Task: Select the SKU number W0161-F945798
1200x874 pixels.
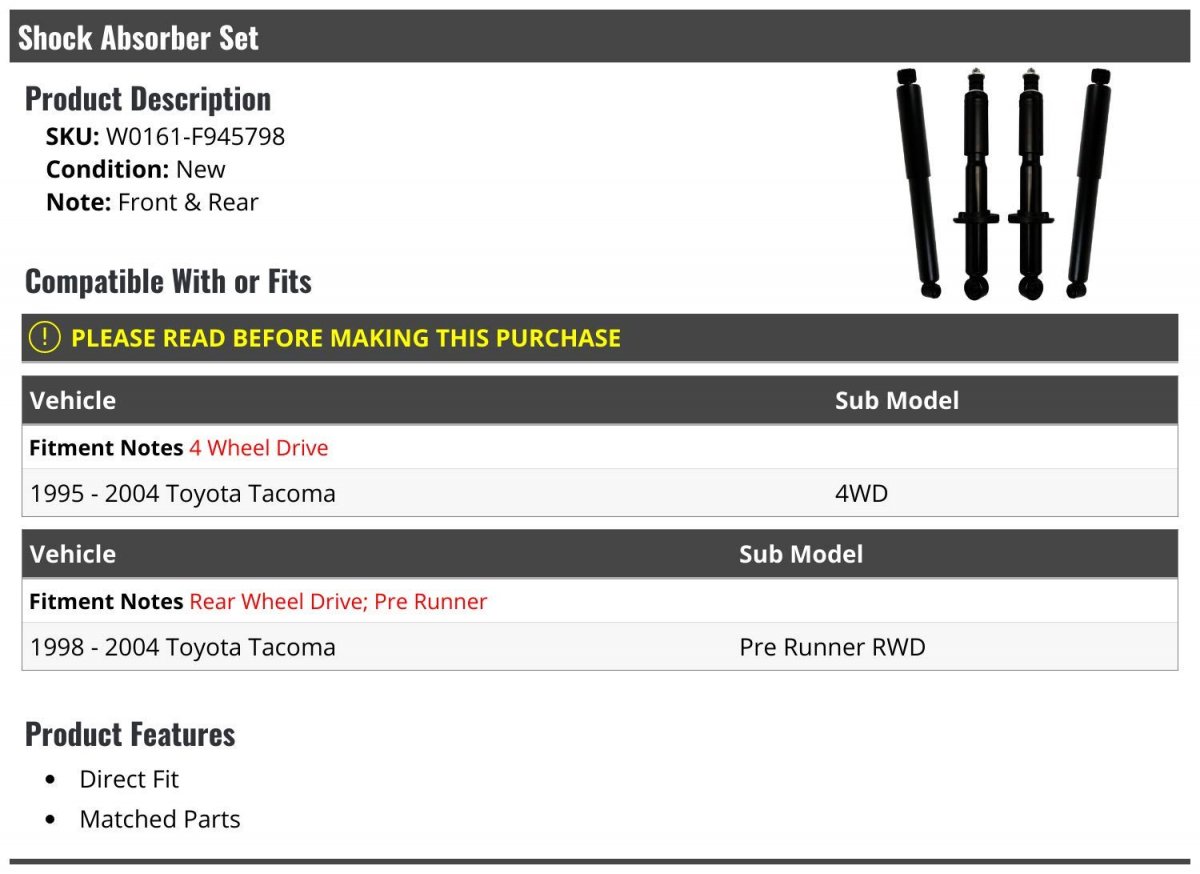Action: [195, 136]
